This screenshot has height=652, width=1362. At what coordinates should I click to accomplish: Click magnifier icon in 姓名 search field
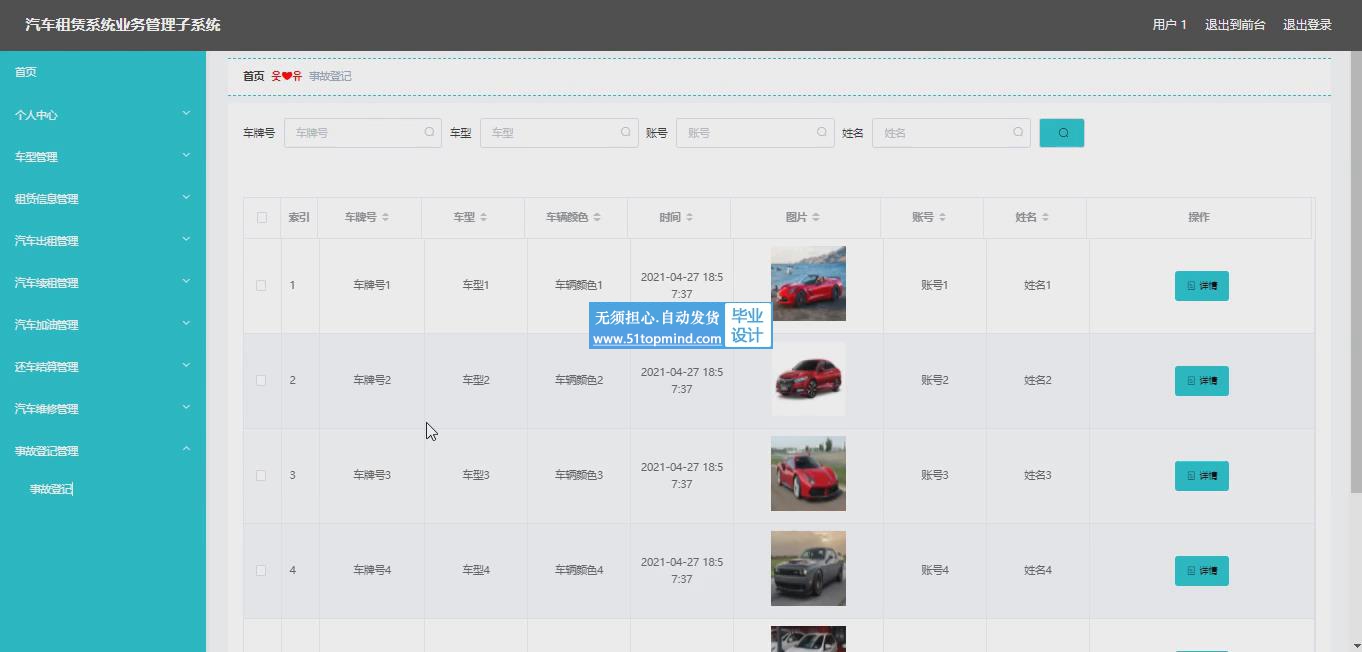(x=1018, y=132)
